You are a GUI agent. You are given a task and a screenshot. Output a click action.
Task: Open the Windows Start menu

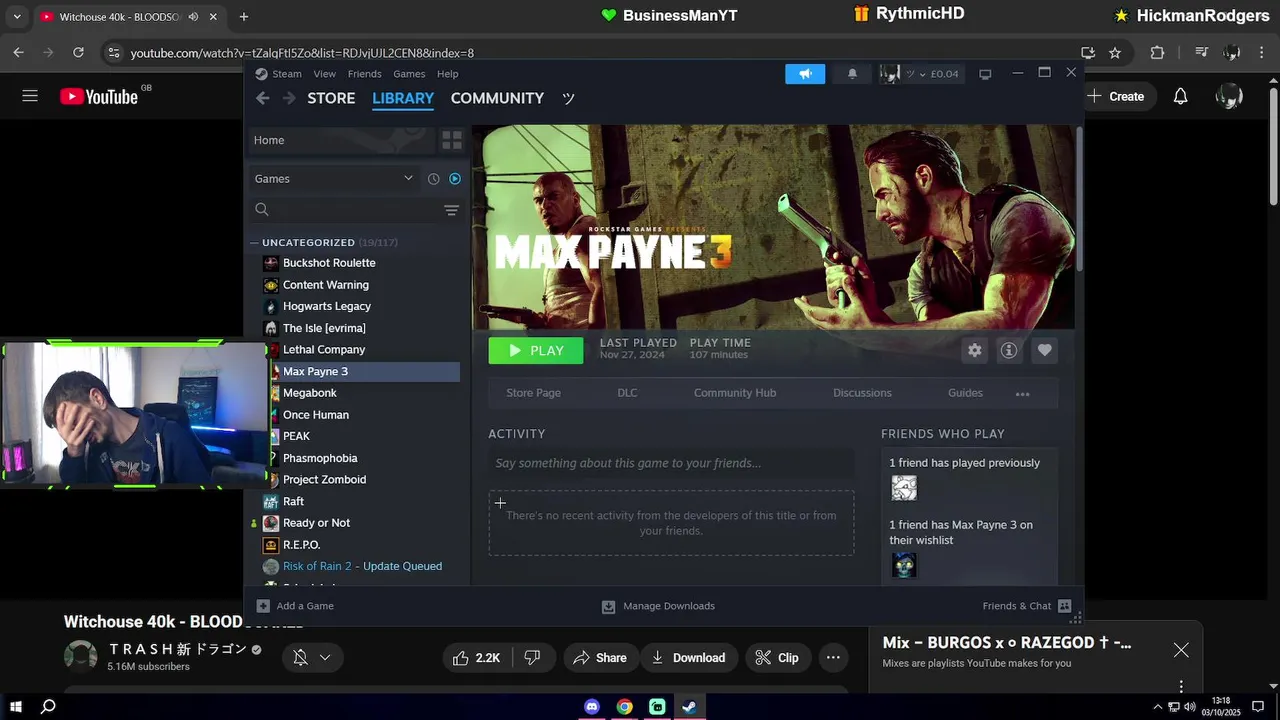pos(16,706)
